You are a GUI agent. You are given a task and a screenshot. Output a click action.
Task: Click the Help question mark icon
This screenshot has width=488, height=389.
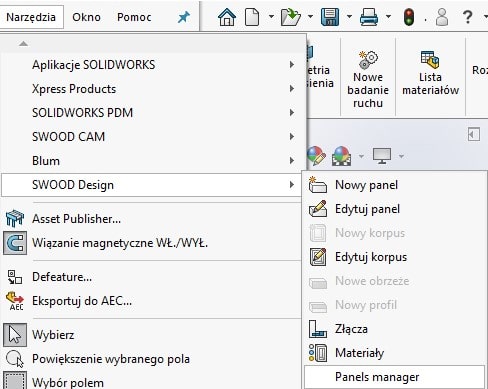click(x=468, y=17)
